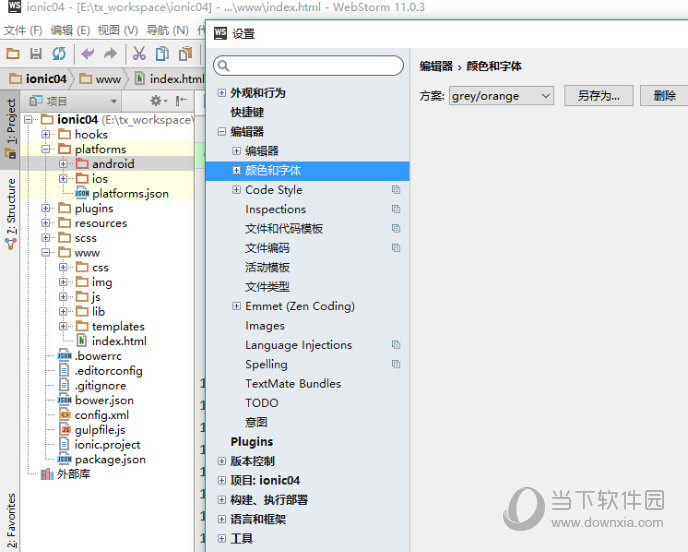Click the Undo arrow icon
This screenshot has width=688, height=552.
click(x=87, y=54)
